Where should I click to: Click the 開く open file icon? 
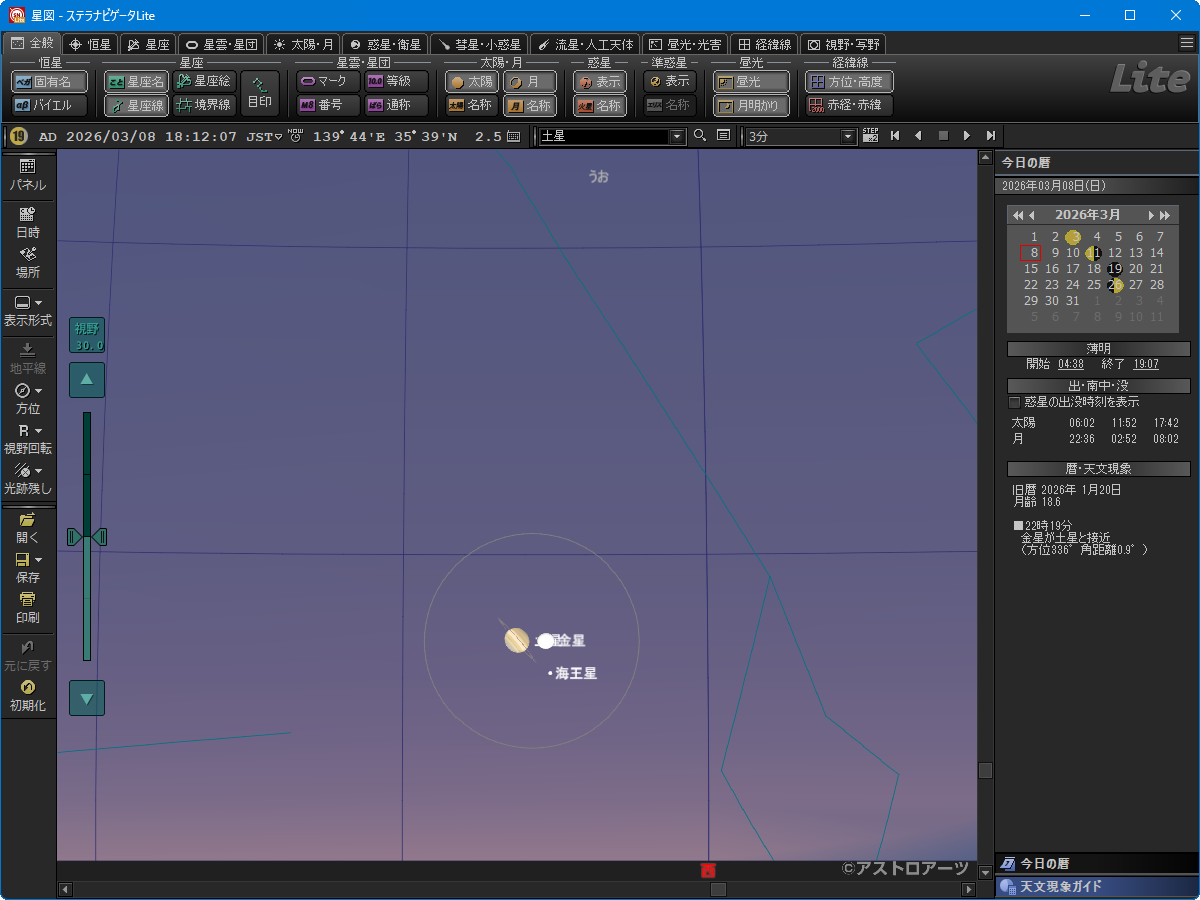(27, 526)
